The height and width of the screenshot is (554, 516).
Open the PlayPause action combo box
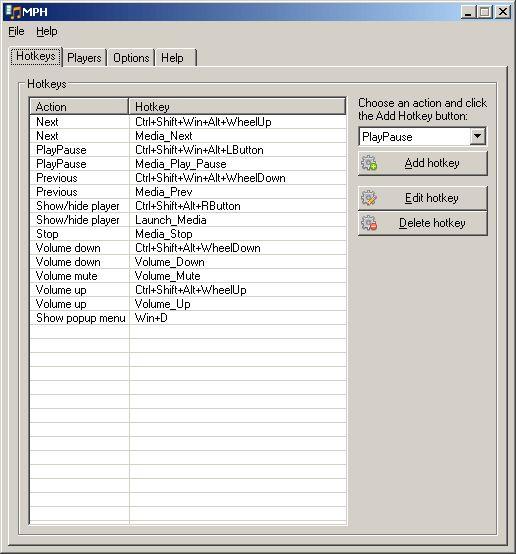pos(422,137)
